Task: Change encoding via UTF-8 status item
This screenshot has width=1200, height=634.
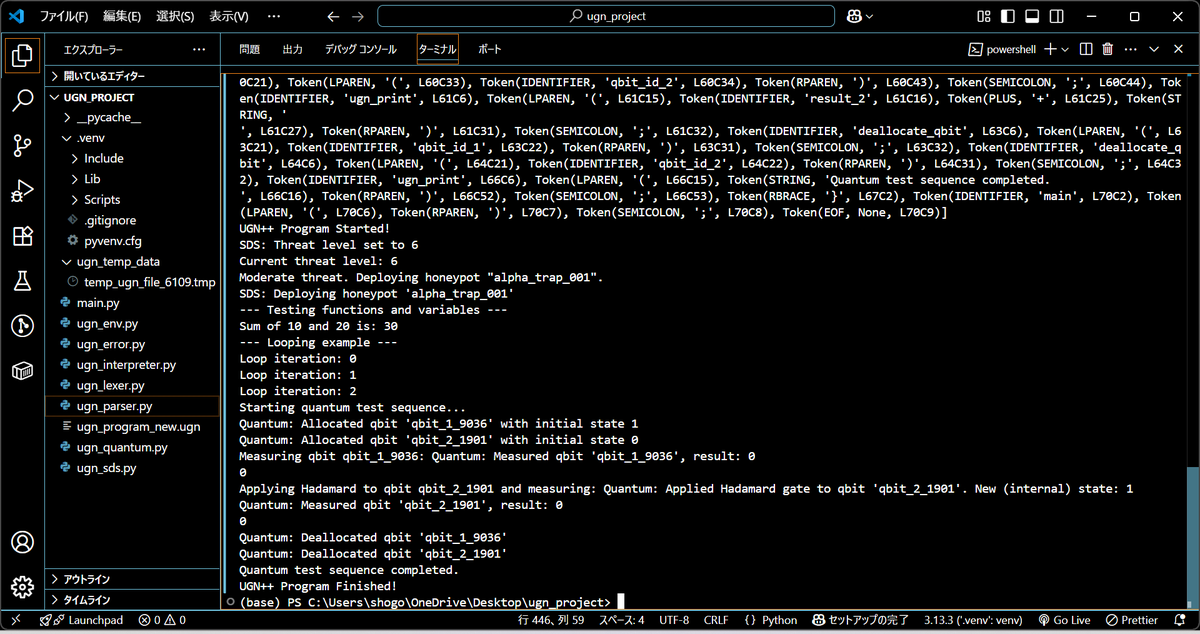Action: [673, 620]
